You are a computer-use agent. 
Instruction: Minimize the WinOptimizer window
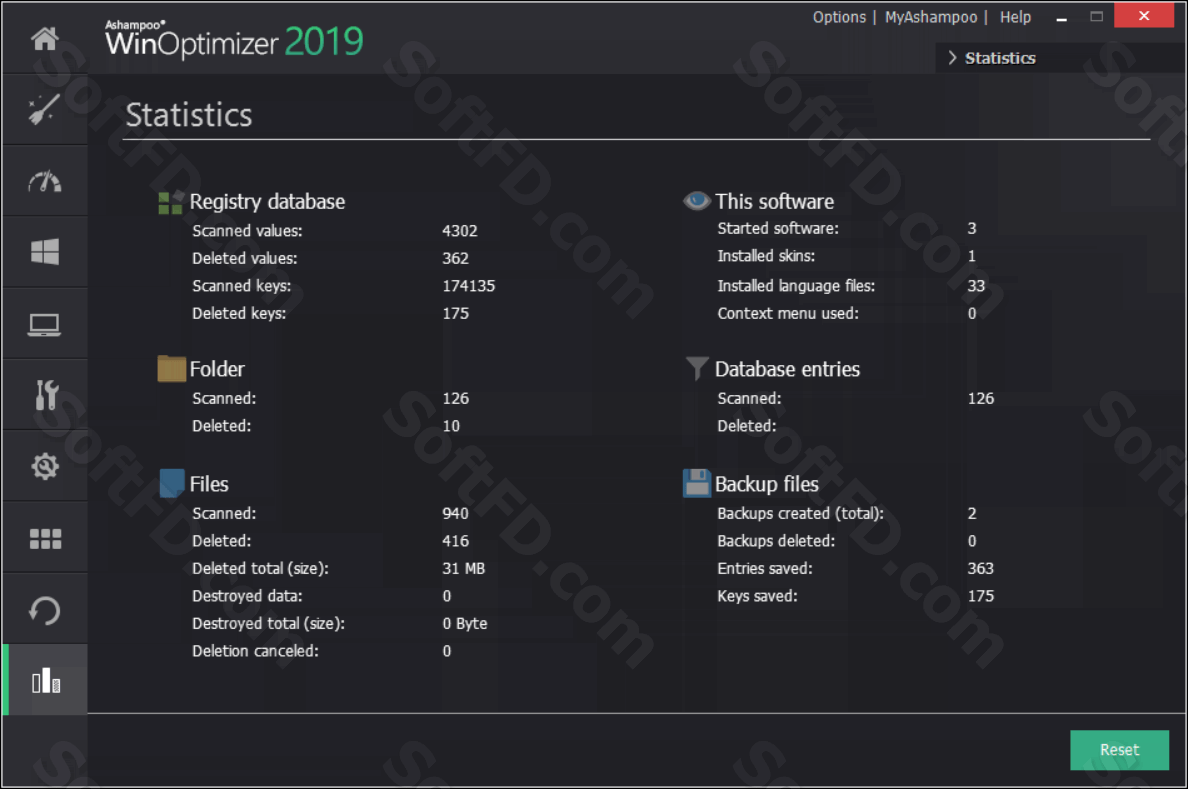[x=1061, y=17]
